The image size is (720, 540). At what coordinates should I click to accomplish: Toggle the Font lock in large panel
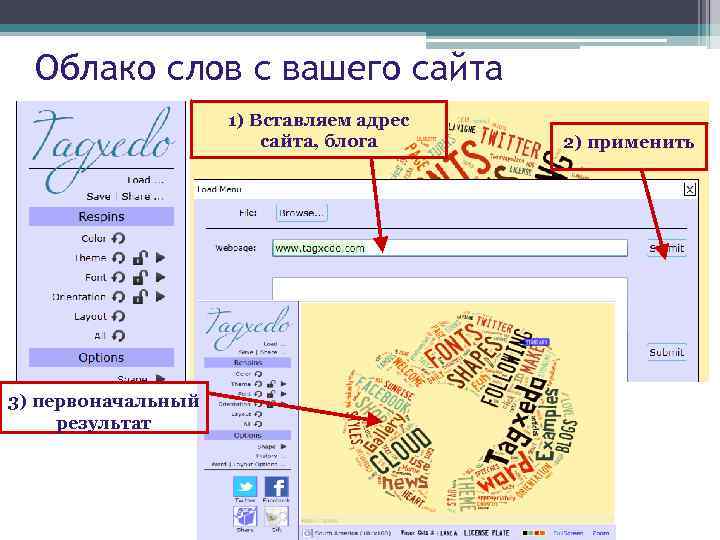[x=140, y=277]
